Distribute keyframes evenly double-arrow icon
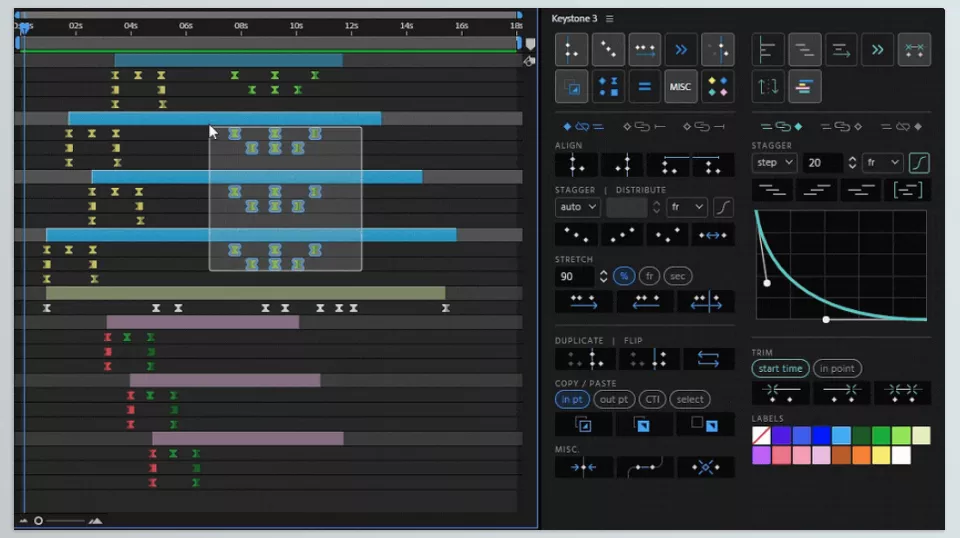Viewport: 960px width, 538px height. click(x=713, y=235)
